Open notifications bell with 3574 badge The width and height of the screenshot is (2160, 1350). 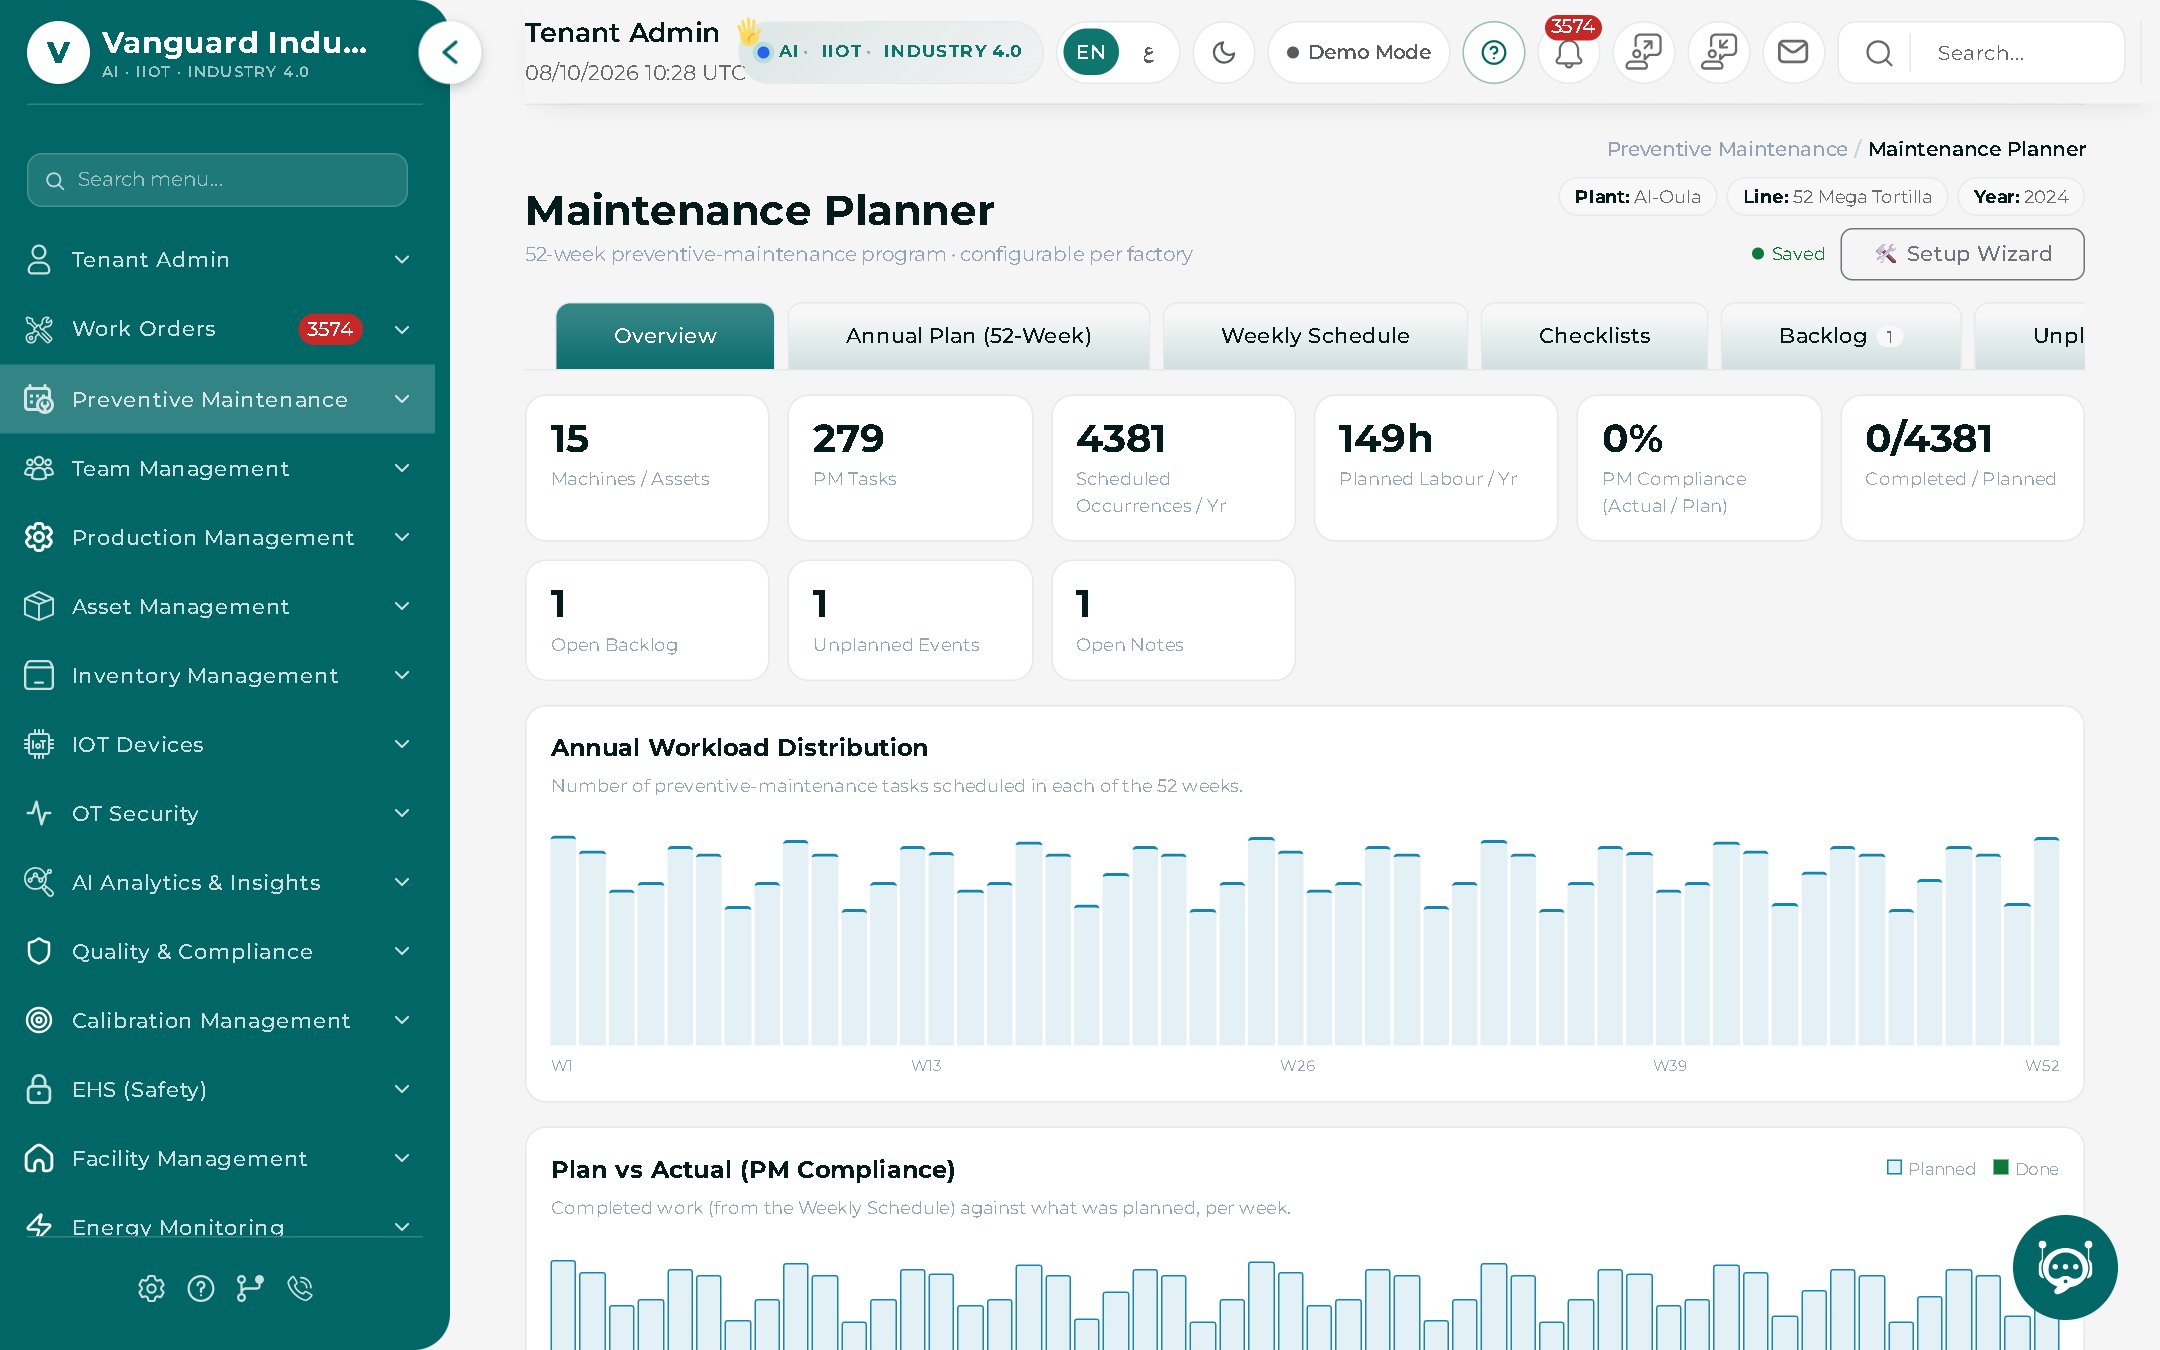click(1569, 52)
